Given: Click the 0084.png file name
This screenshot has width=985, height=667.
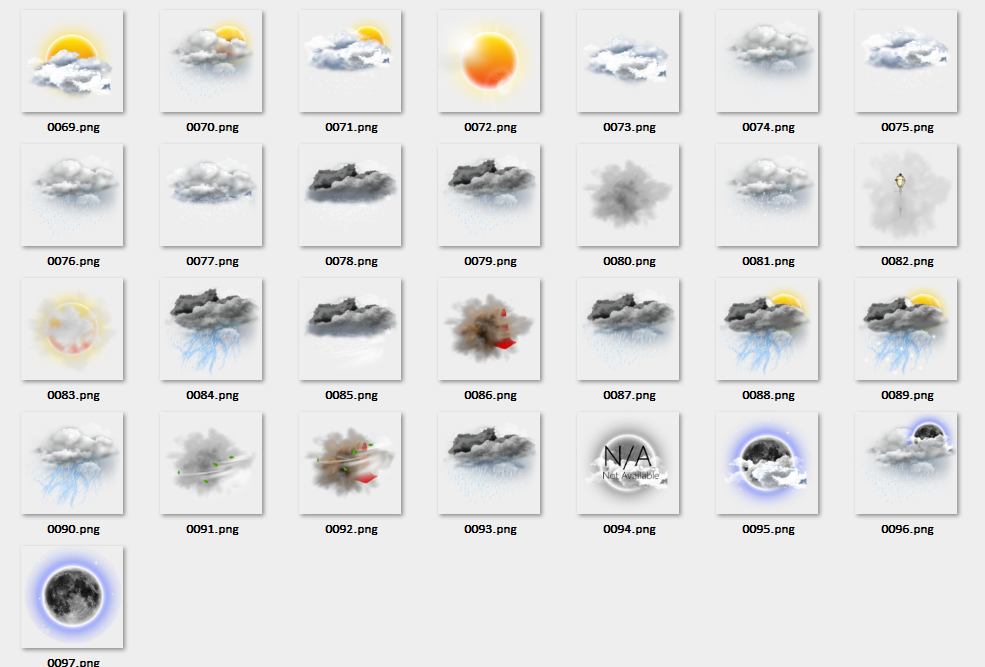Looking at the screenshot, I should click(212, 395).
